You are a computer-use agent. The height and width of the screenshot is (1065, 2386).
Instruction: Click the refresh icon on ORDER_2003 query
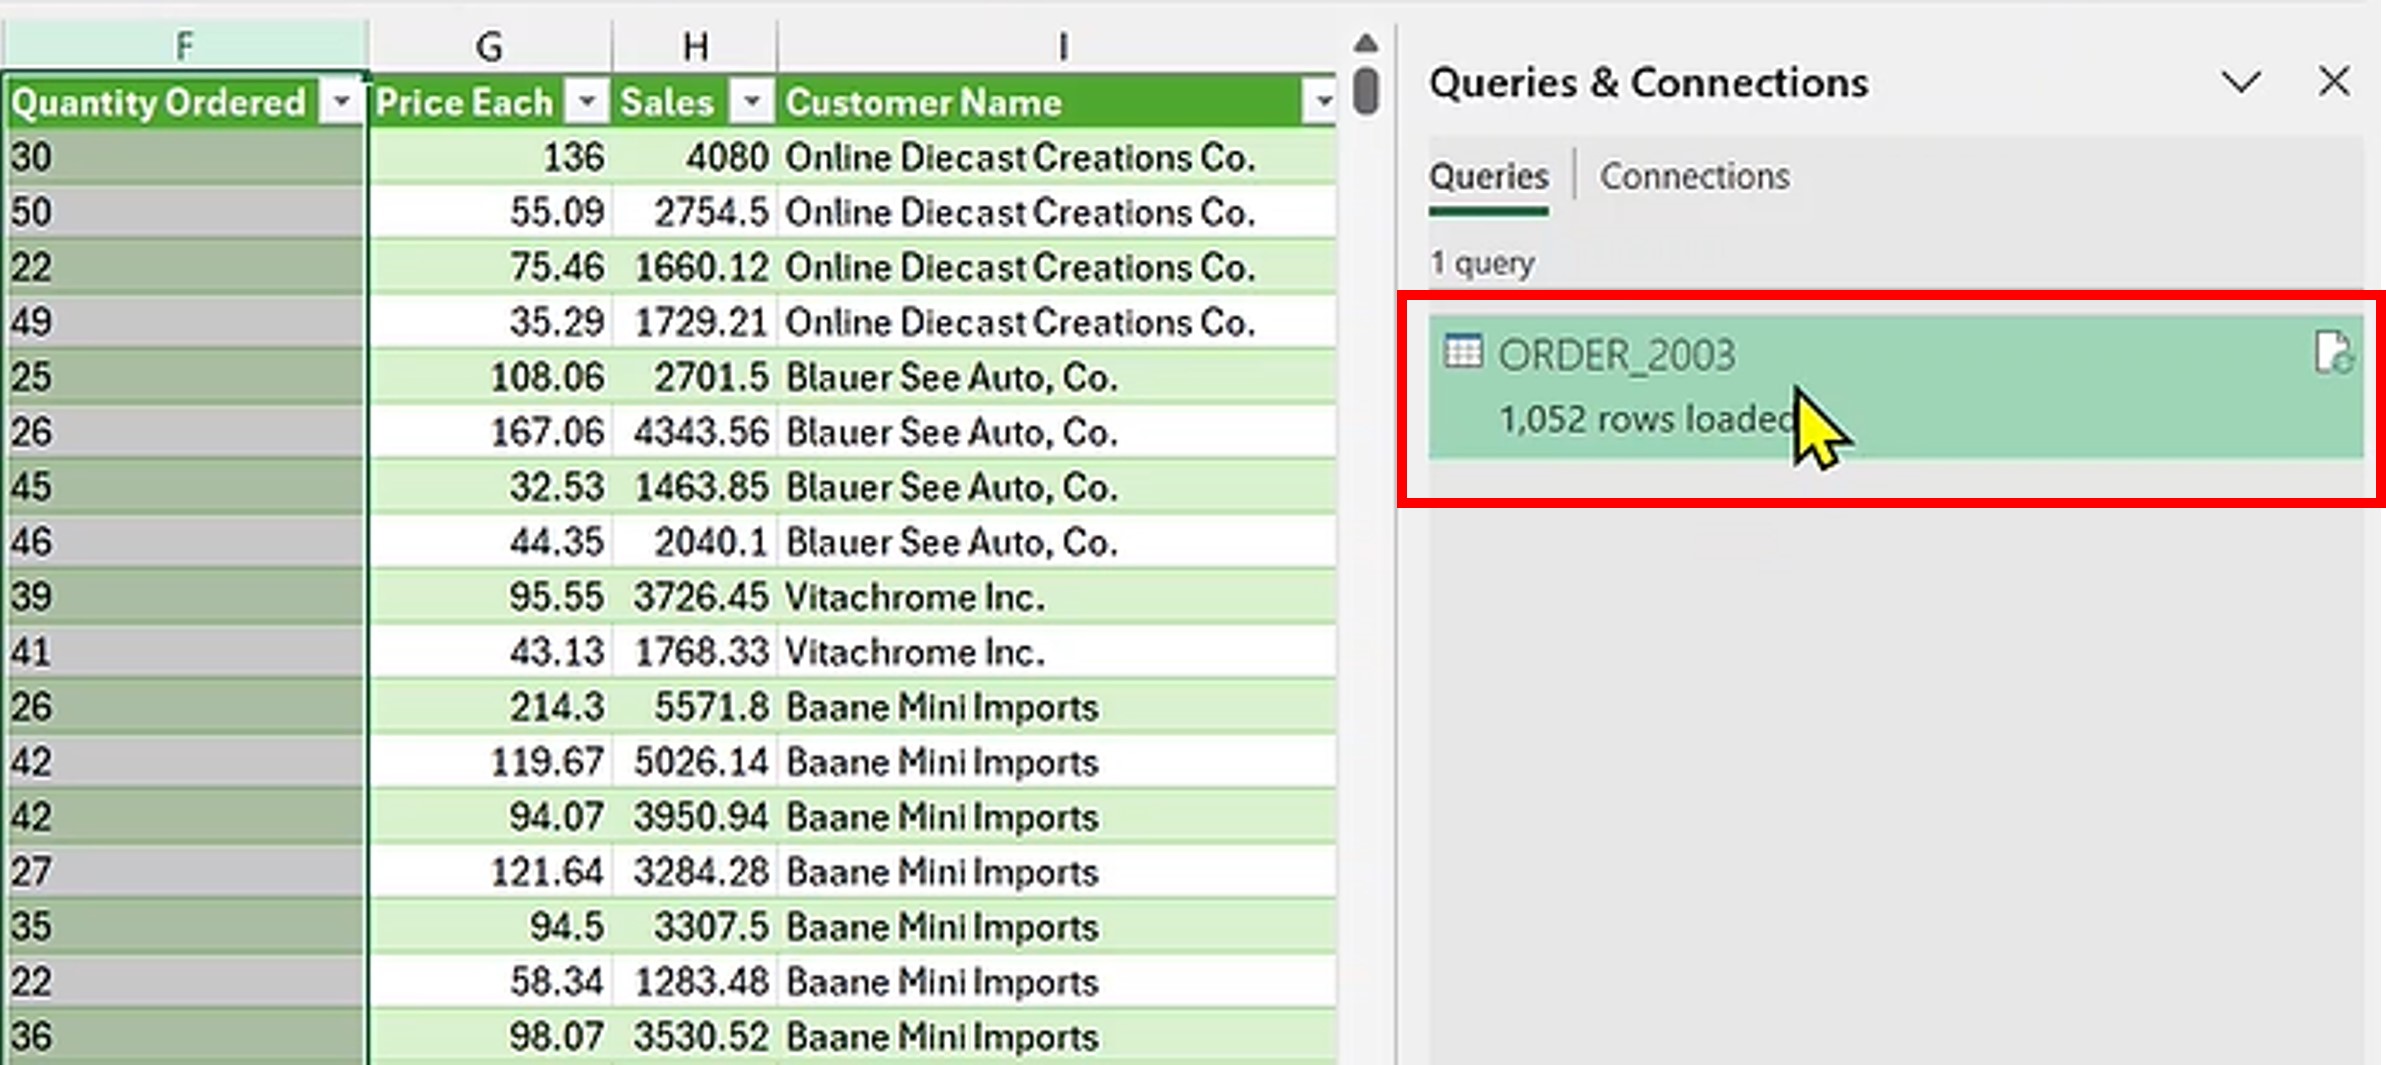2332,353
